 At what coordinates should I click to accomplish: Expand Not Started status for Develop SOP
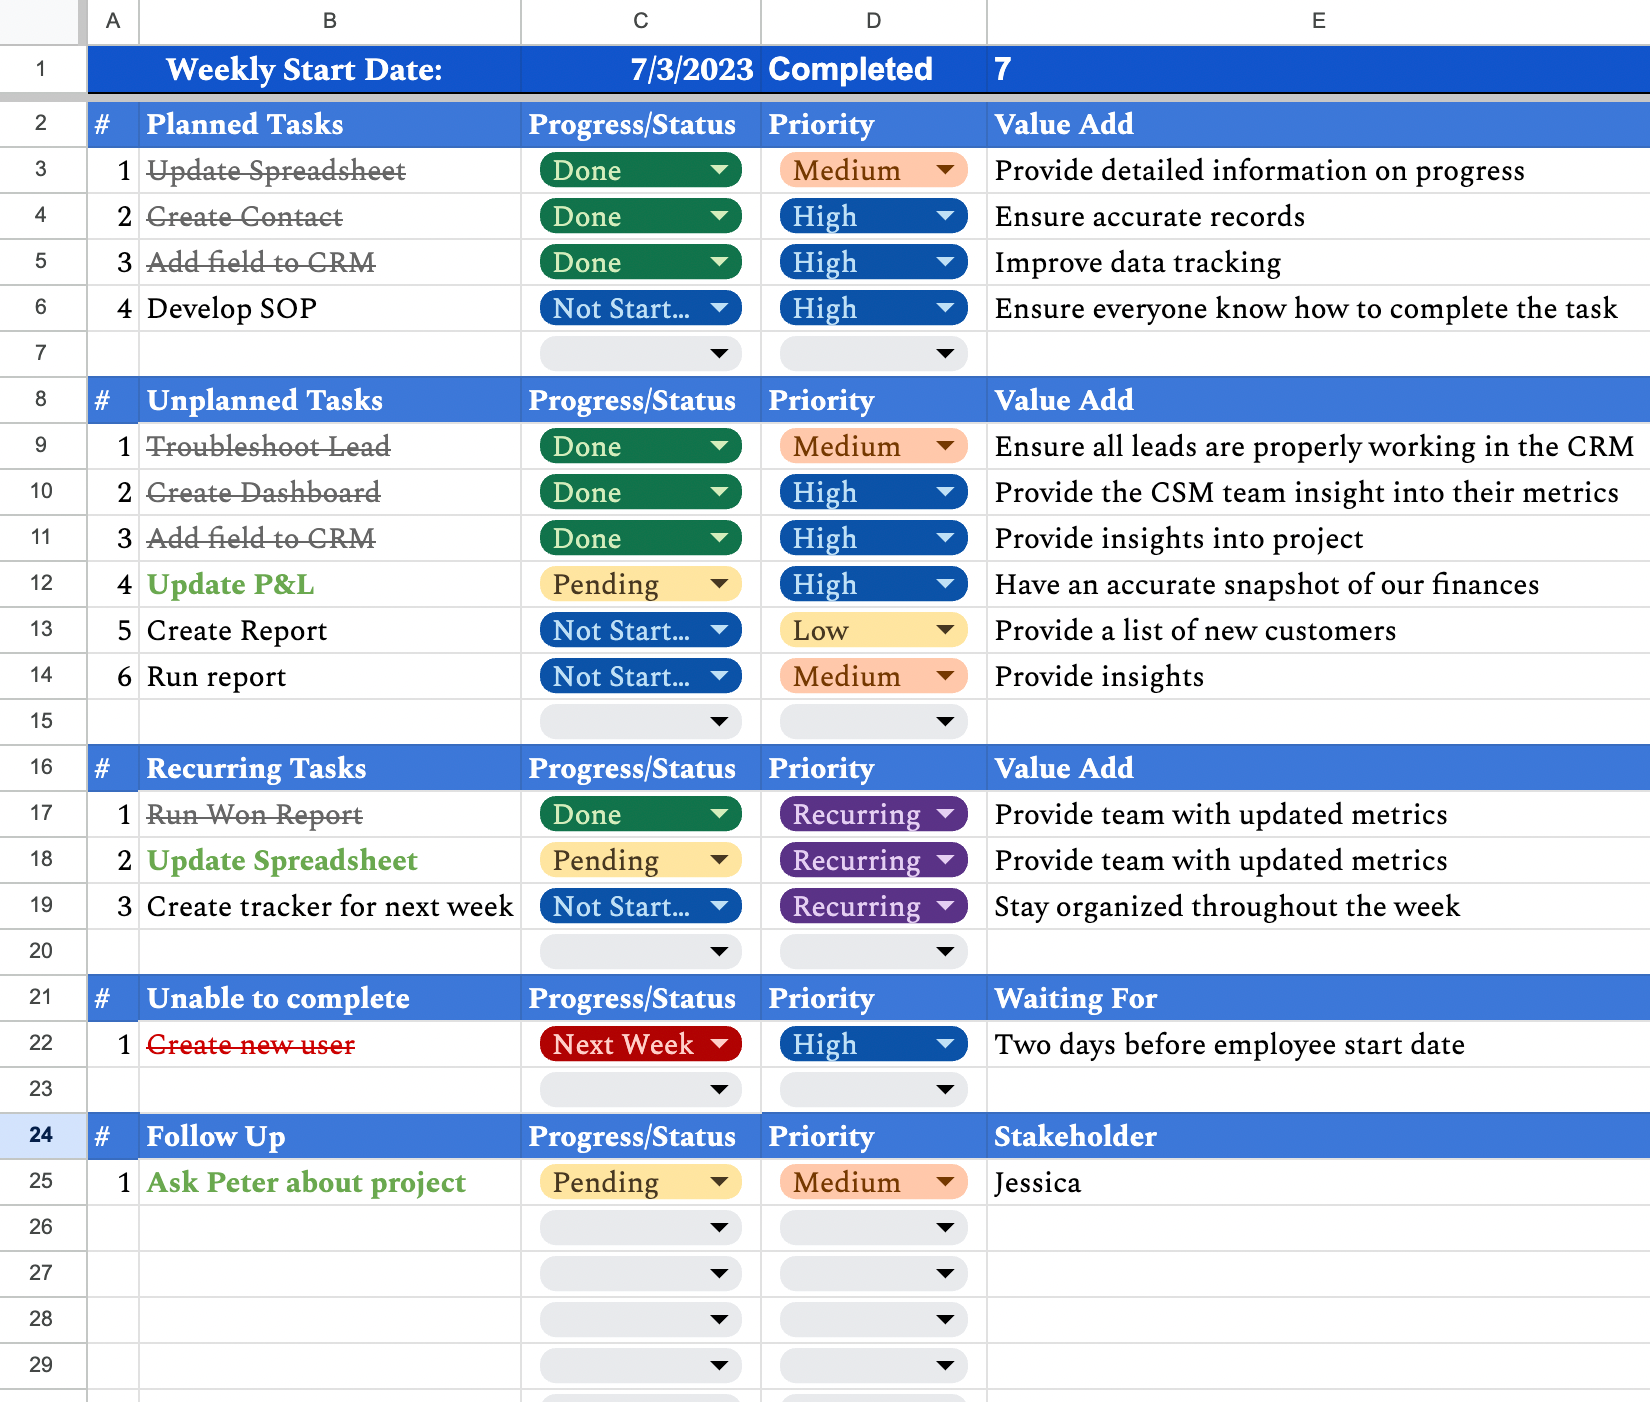pos(718,308)
